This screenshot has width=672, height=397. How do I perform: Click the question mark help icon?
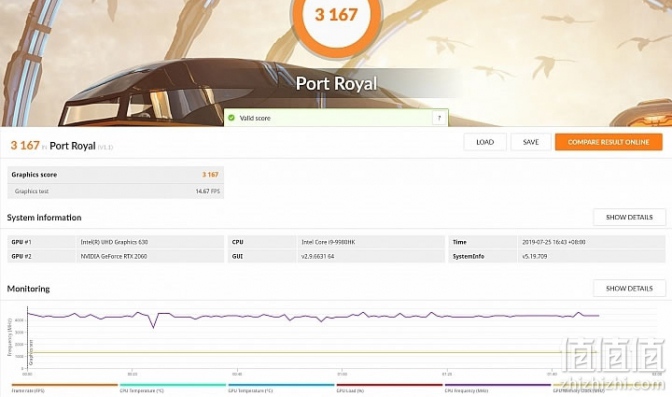coord(439,118)
